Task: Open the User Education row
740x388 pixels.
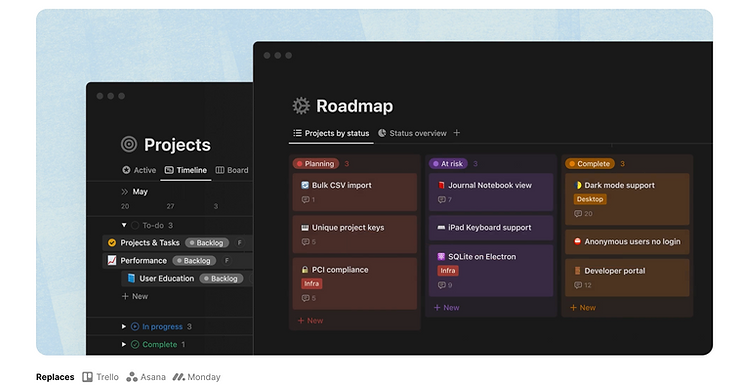Action: click(x=187, y=278)
